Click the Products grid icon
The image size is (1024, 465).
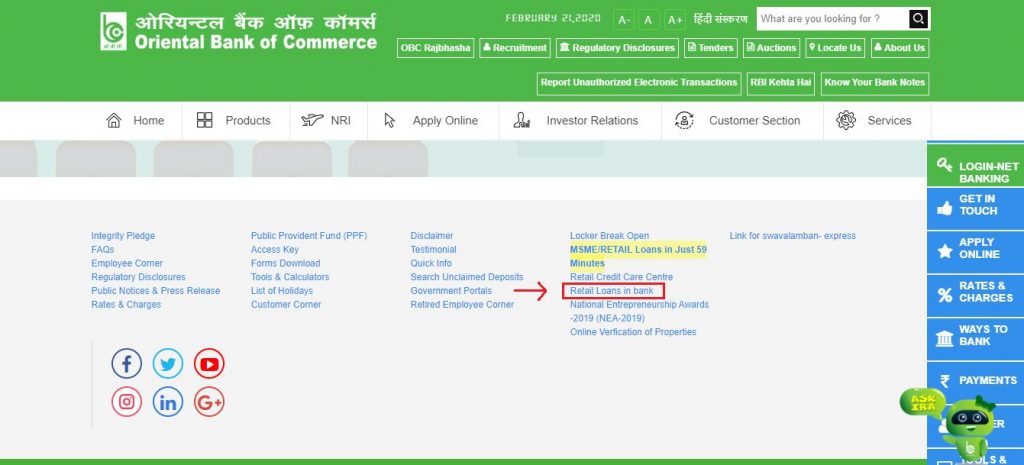click(x=204, y=120)
